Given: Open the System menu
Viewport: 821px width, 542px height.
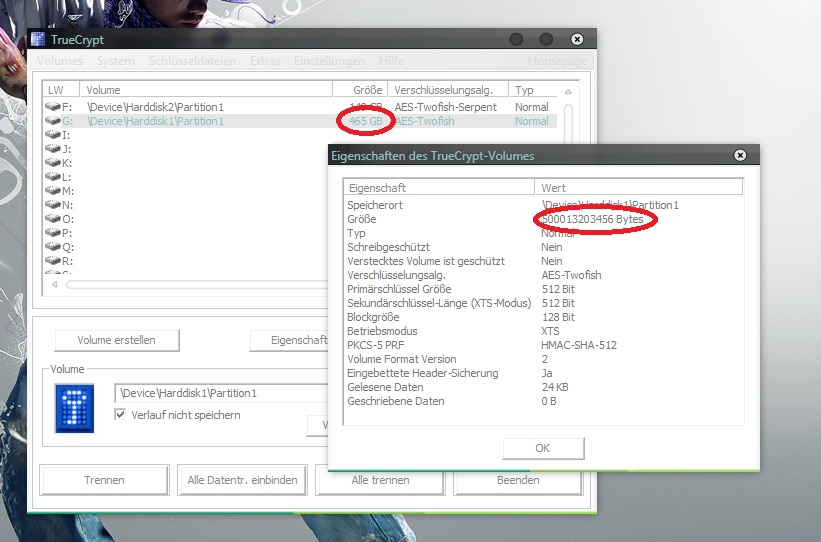Looking at the screenshot, I should click(x=116, y=61).
